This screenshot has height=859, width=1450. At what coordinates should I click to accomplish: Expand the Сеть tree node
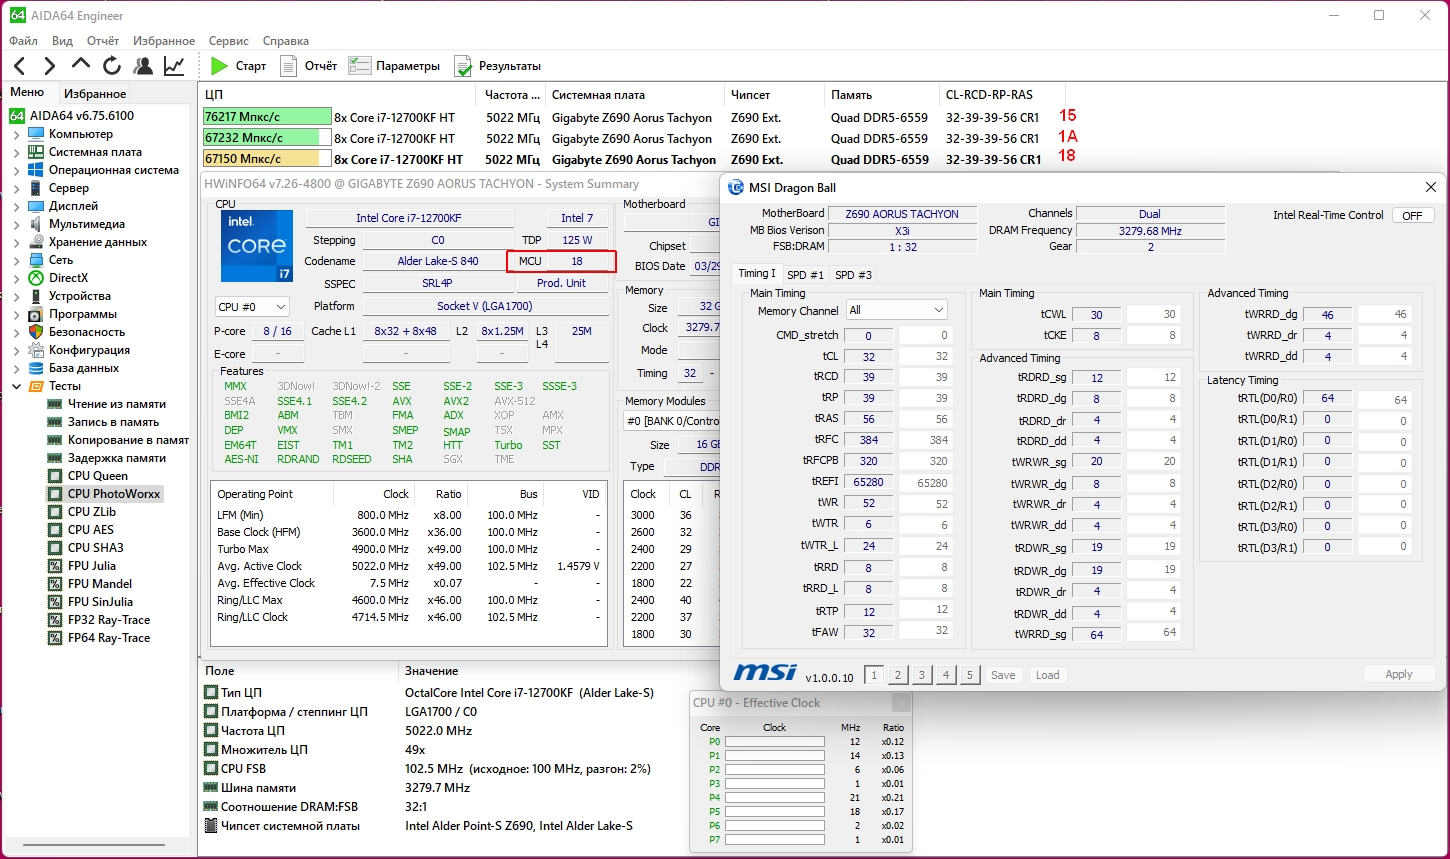(x=16, y=260)
